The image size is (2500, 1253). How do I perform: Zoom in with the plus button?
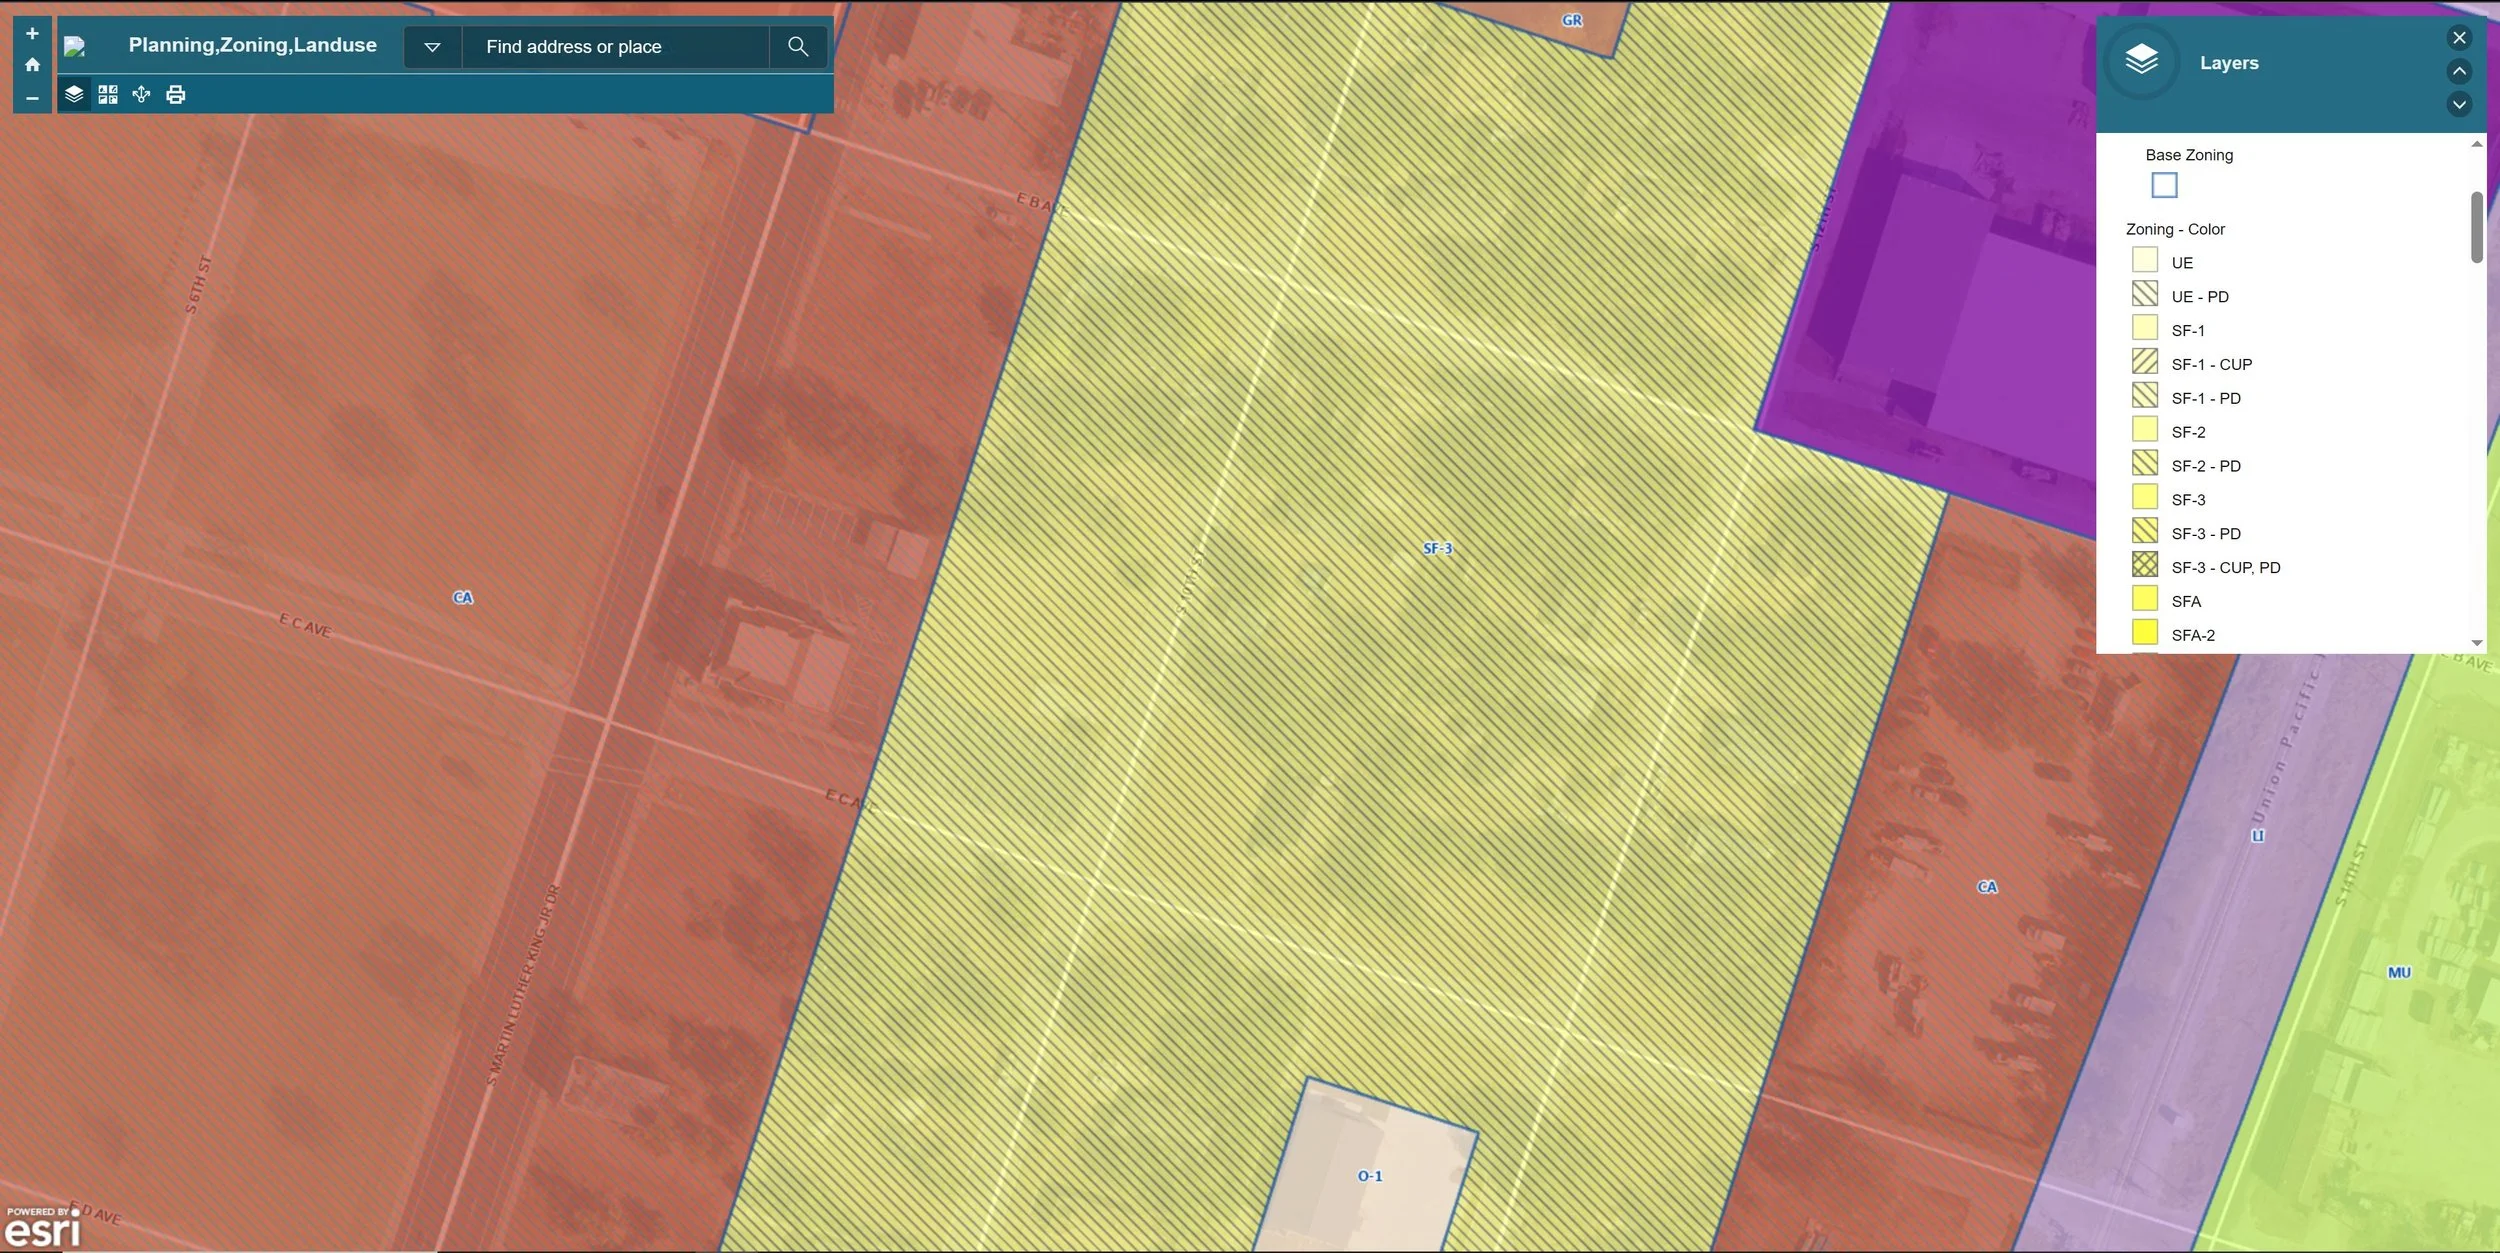pyautogui.click(x=32, y=33)
